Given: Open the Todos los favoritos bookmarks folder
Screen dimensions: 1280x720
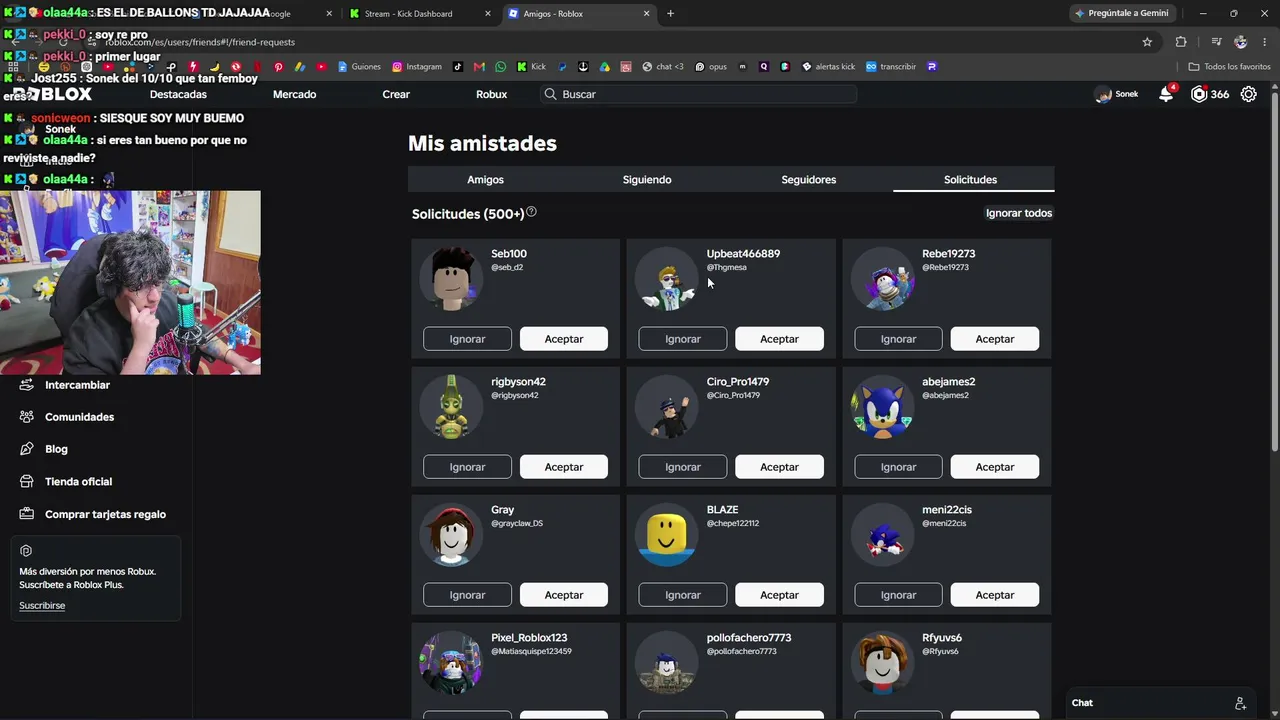Looking at the screenshot, I should click(1229, 67).
